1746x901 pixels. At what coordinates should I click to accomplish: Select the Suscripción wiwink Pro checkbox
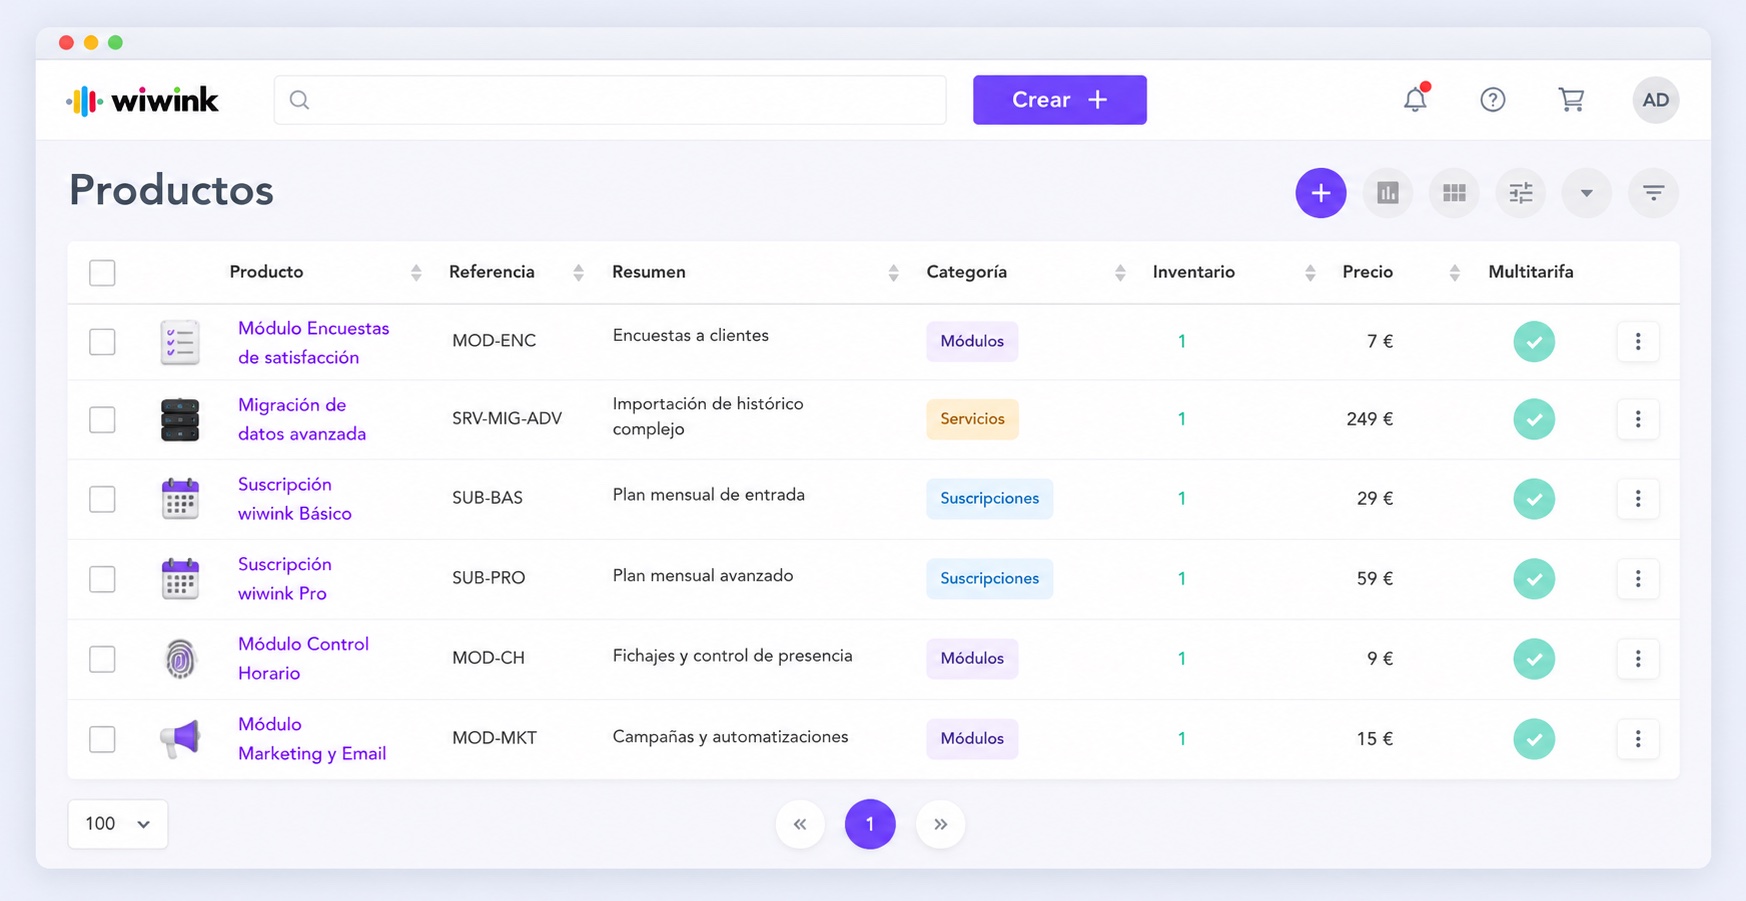(102, 578)
